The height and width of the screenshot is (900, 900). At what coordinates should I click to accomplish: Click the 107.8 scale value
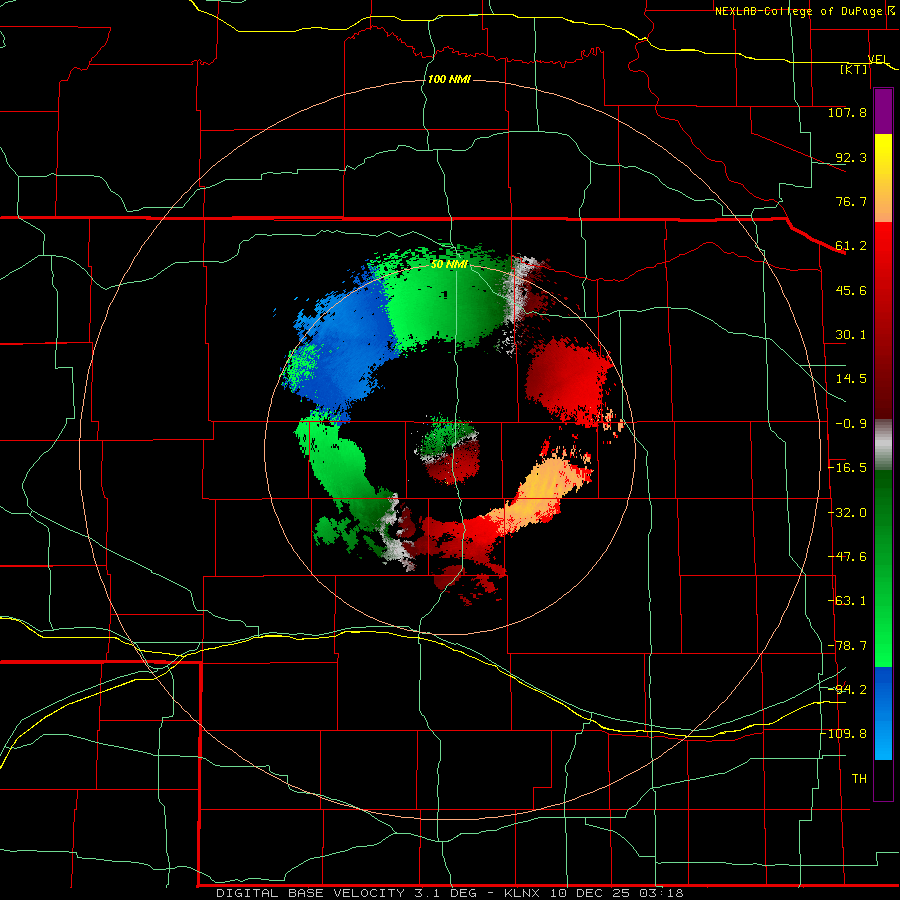point(847,112)
